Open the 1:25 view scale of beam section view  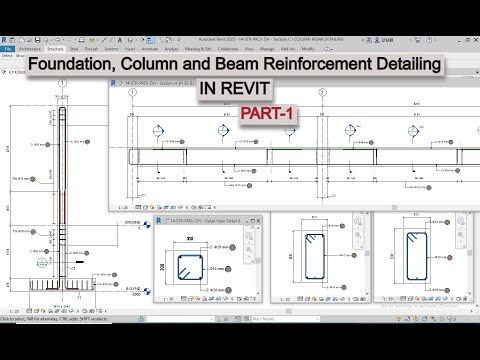(123, 207)
